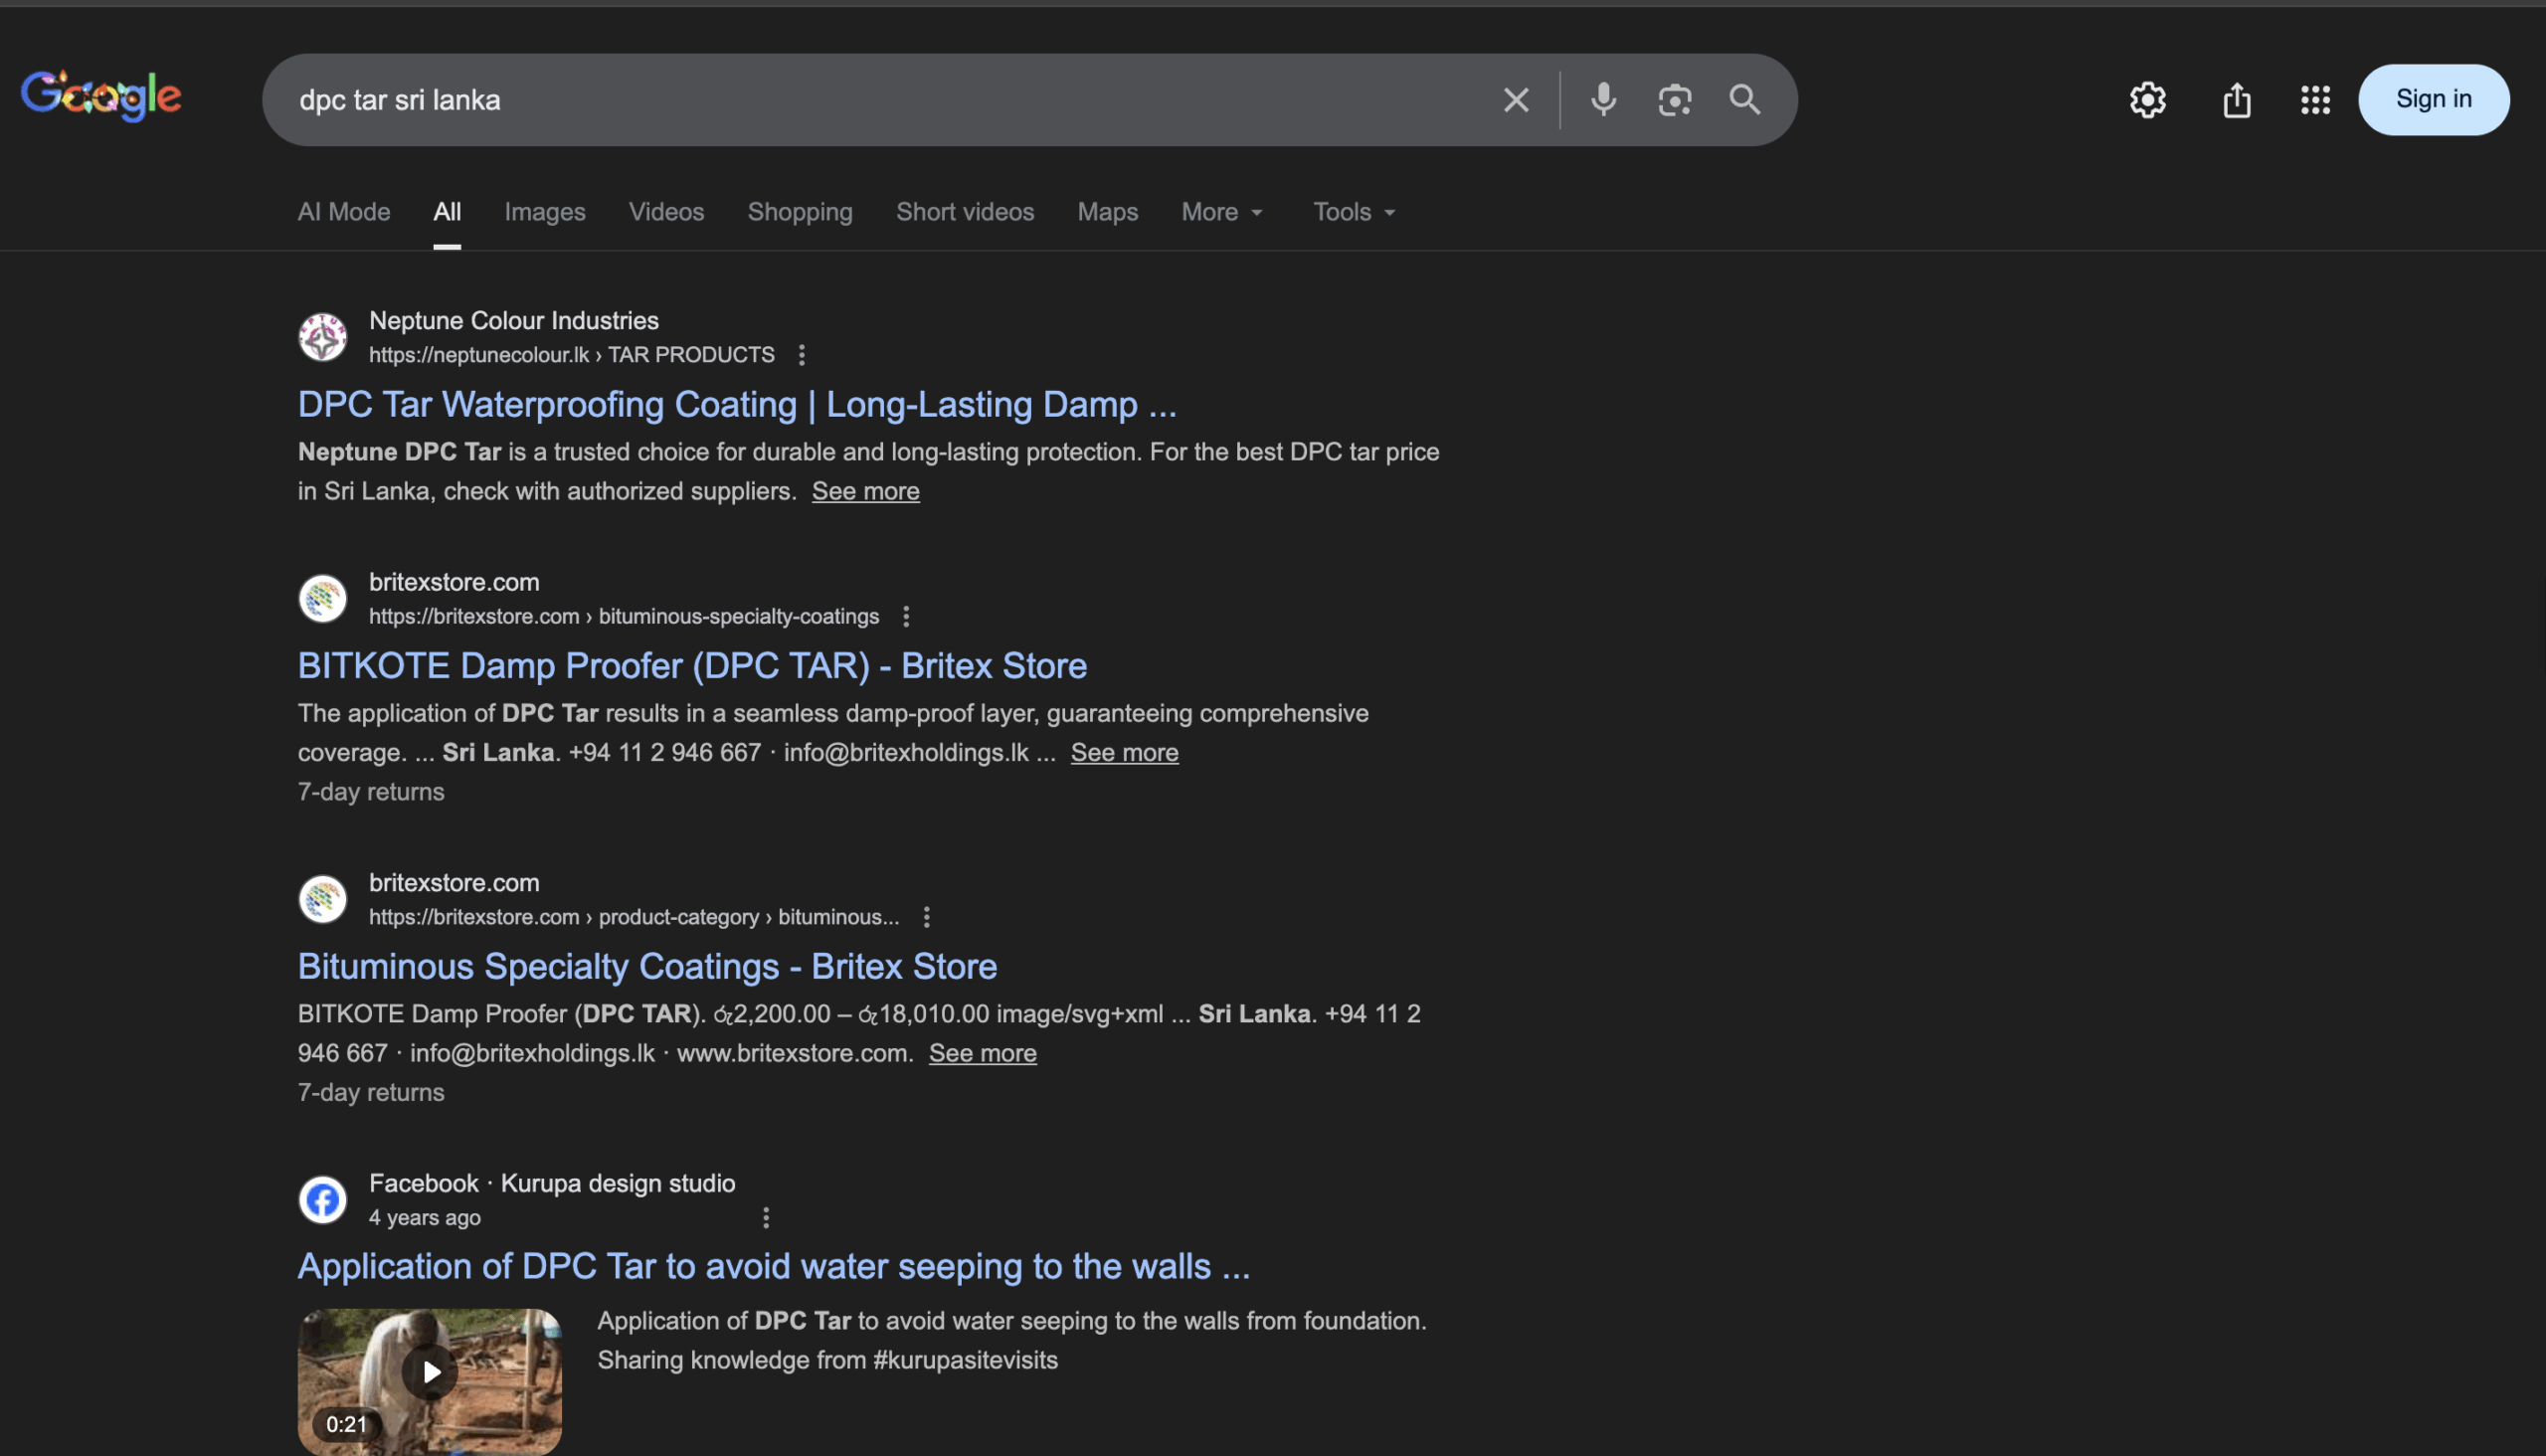Switch to the Images tab
This screenshot has width=2546, height=1456.
tap(544, 211)
